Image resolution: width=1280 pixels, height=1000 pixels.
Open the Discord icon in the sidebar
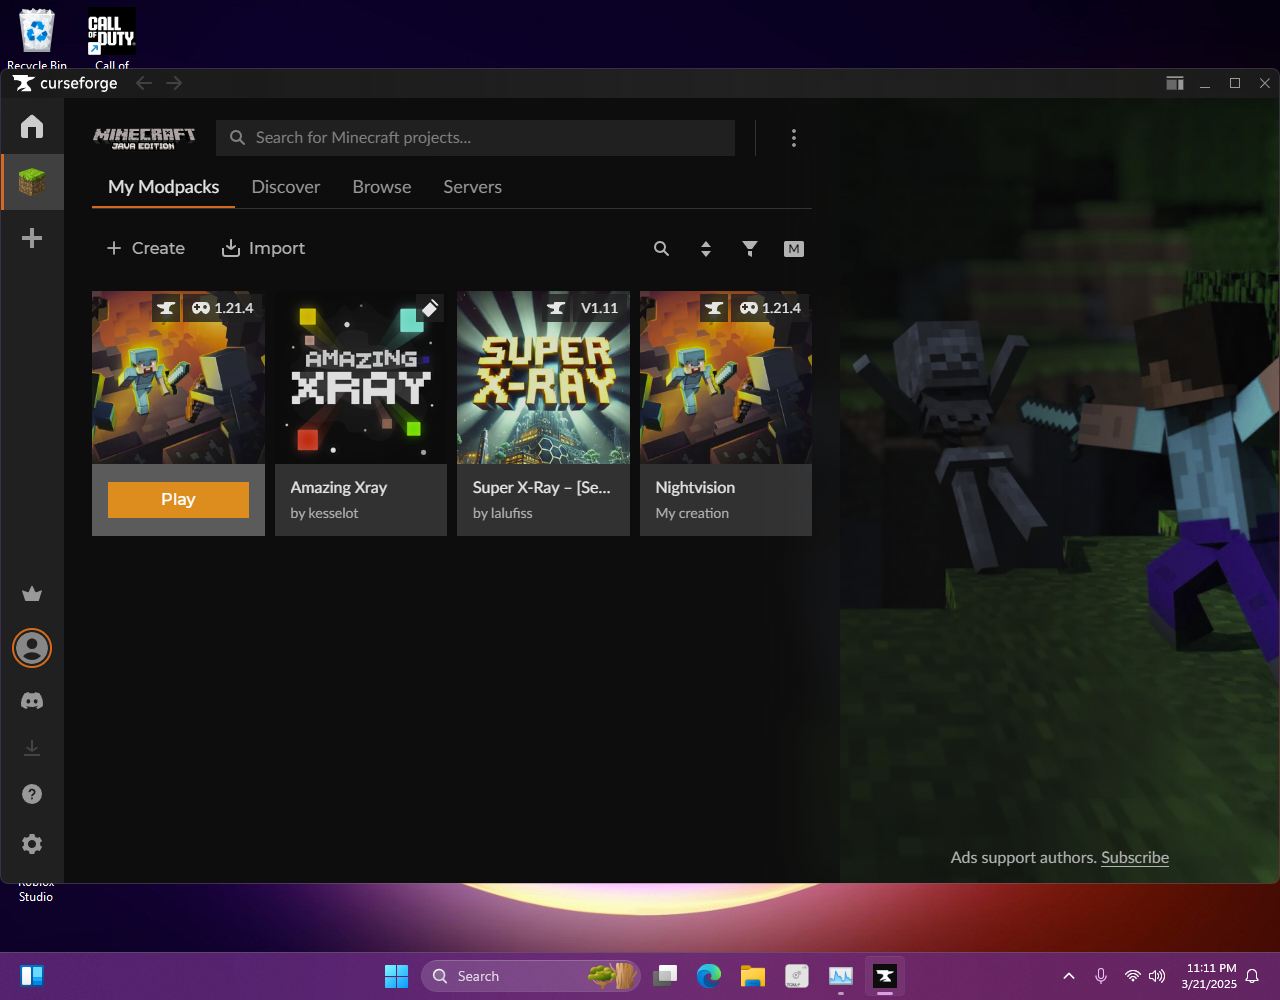tap(32, 701)
